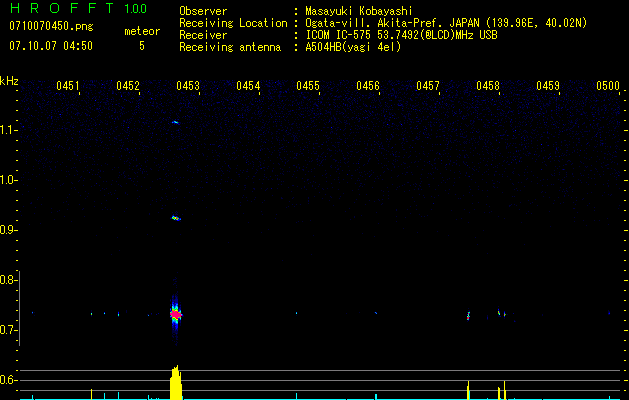Click the strong red meteor echo near 0453

[175, 314]
